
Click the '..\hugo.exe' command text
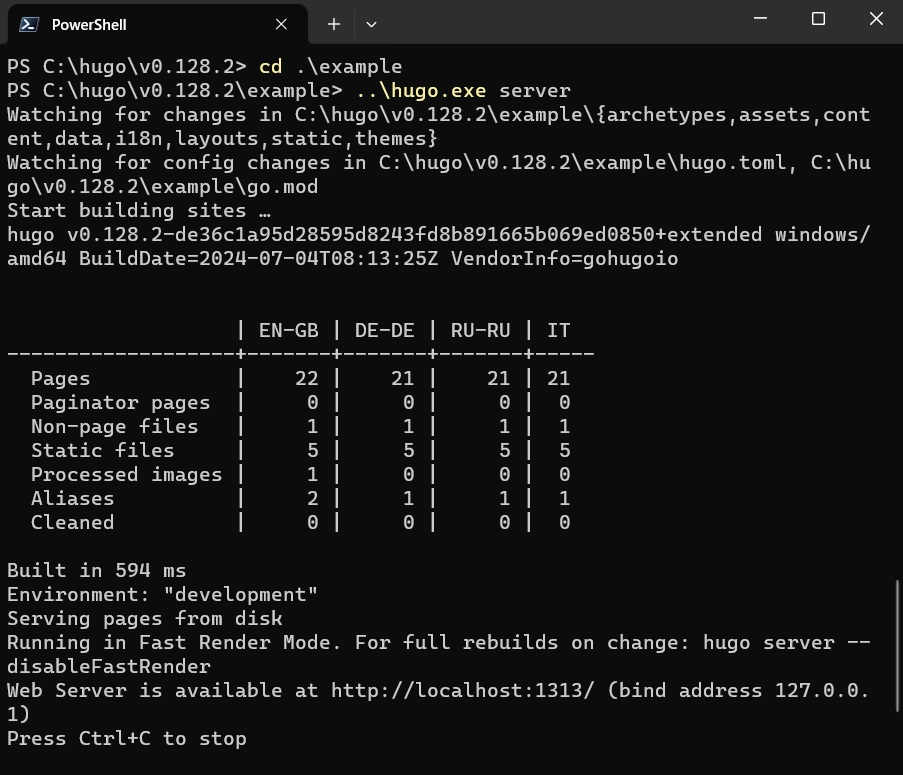tap(421, 90)
